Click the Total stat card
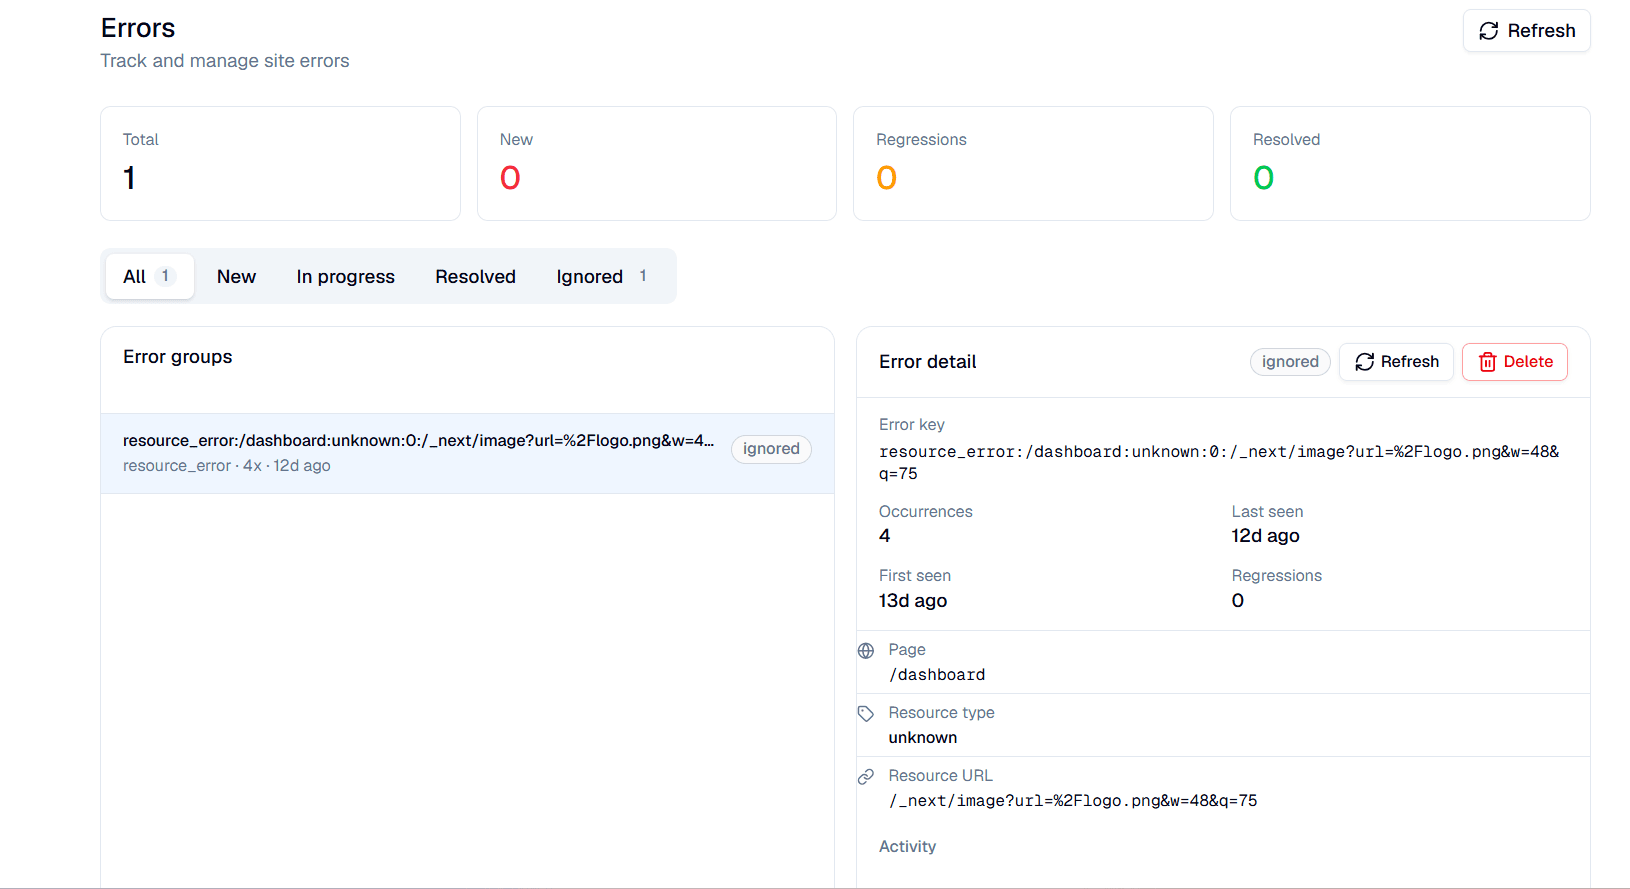 tap(280, 163)
